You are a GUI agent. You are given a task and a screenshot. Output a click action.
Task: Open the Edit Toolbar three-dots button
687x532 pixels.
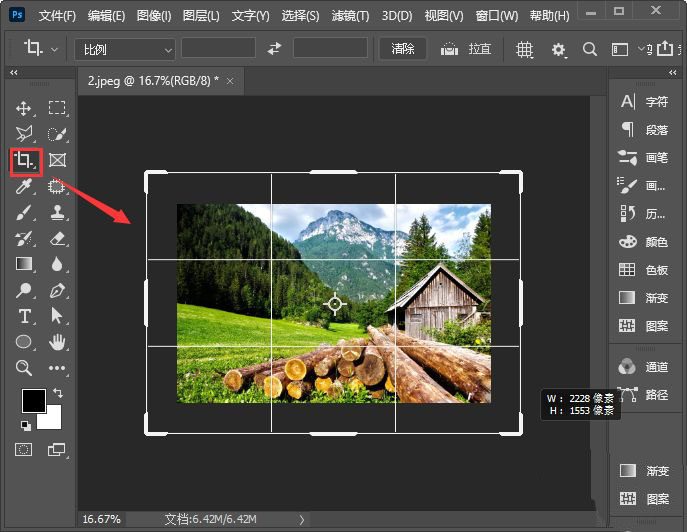click(x=57, y=368)
